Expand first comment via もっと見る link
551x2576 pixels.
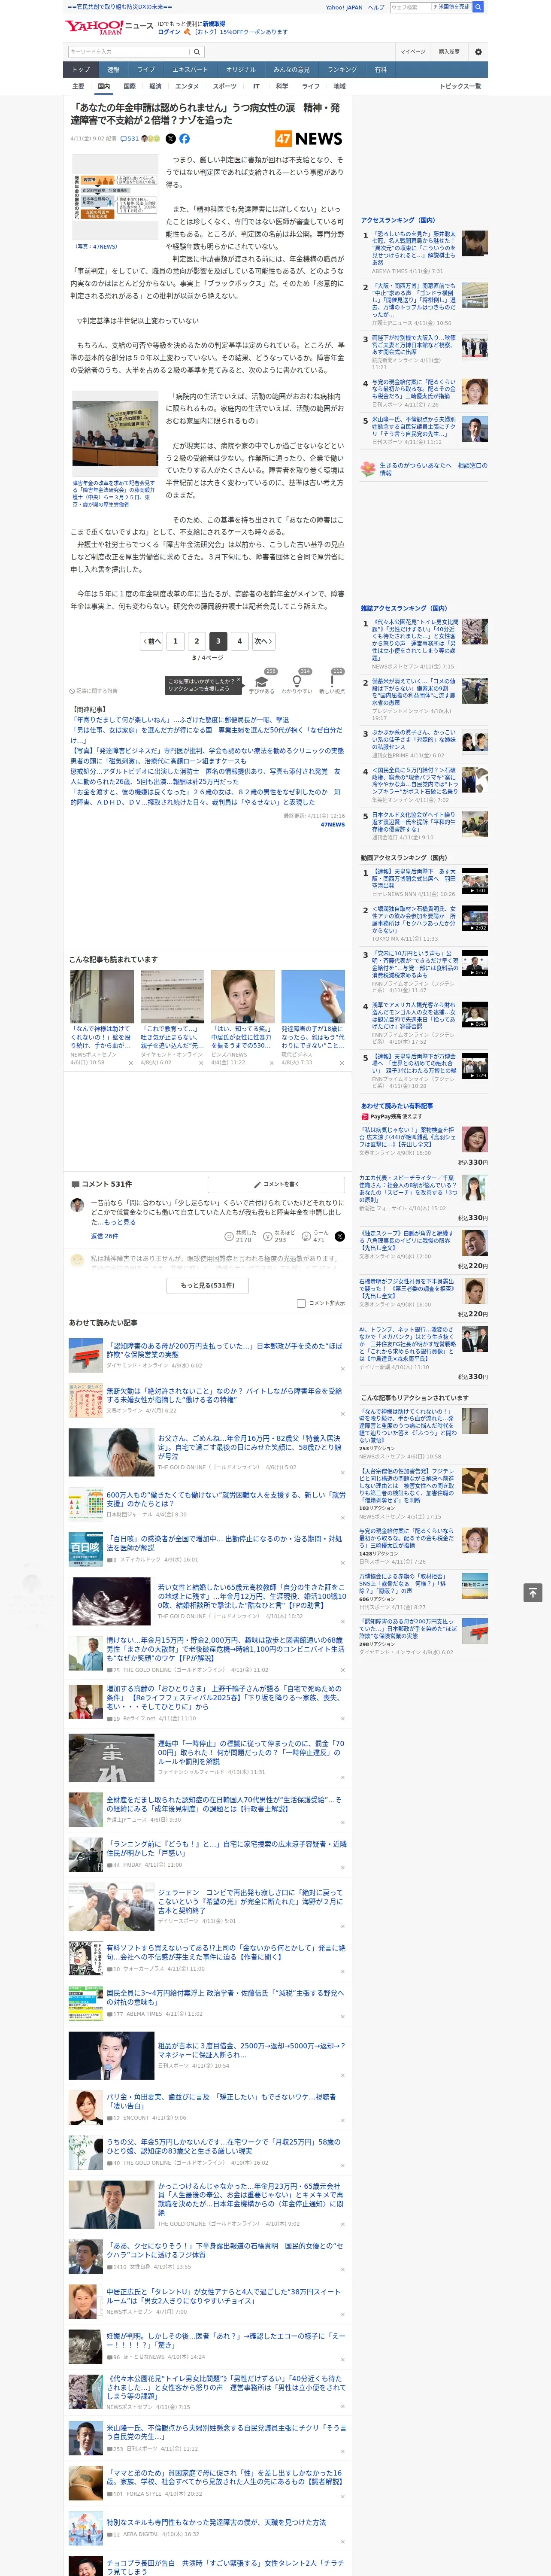coord(121,1222)
